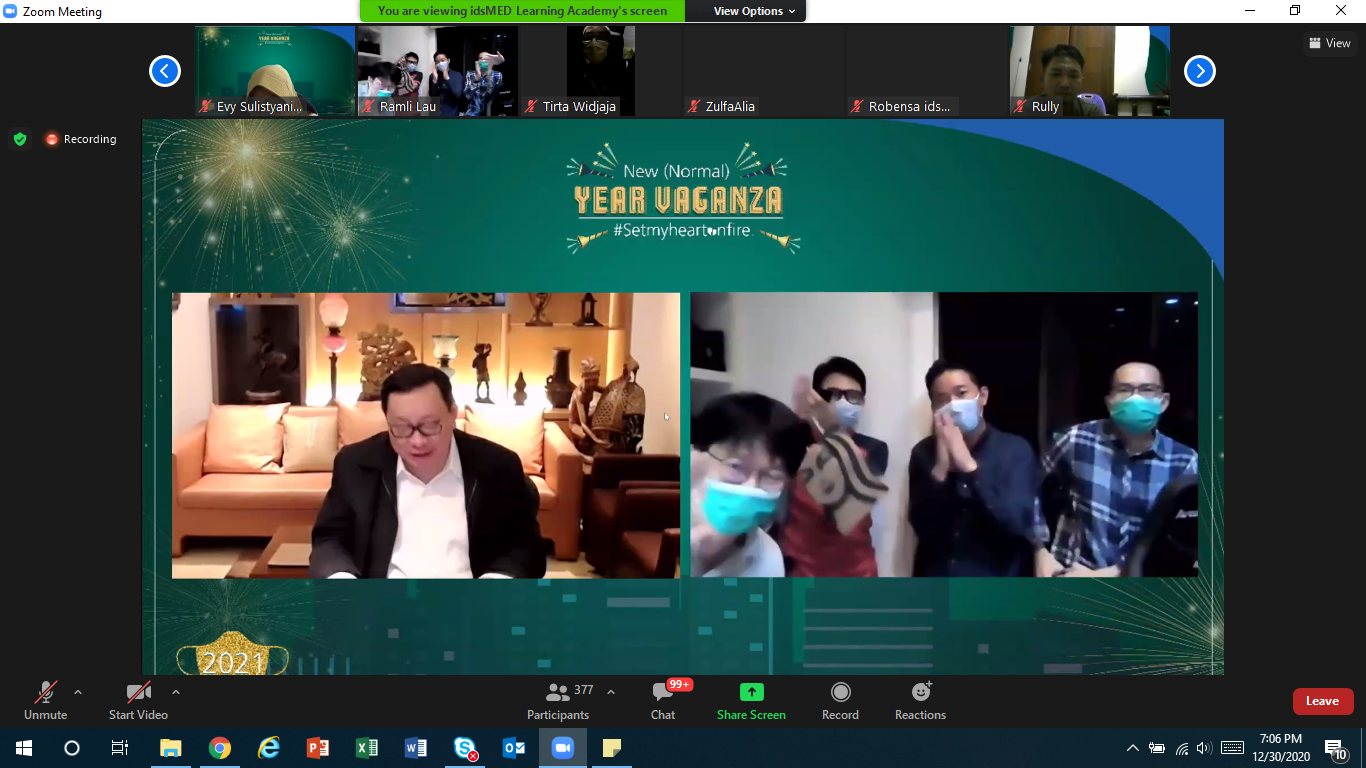Open the Chat panel

point(663,701)
